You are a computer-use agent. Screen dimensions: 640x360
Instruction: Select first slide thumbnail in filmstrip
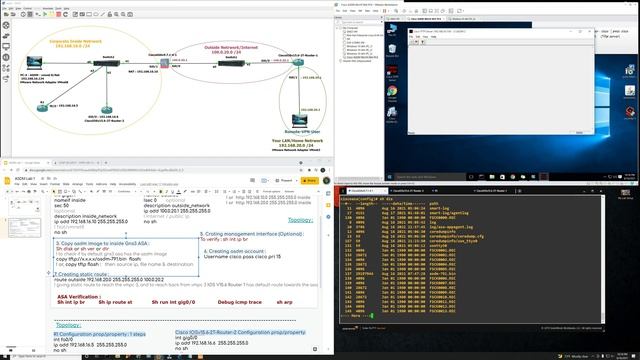tap(24, 207)
